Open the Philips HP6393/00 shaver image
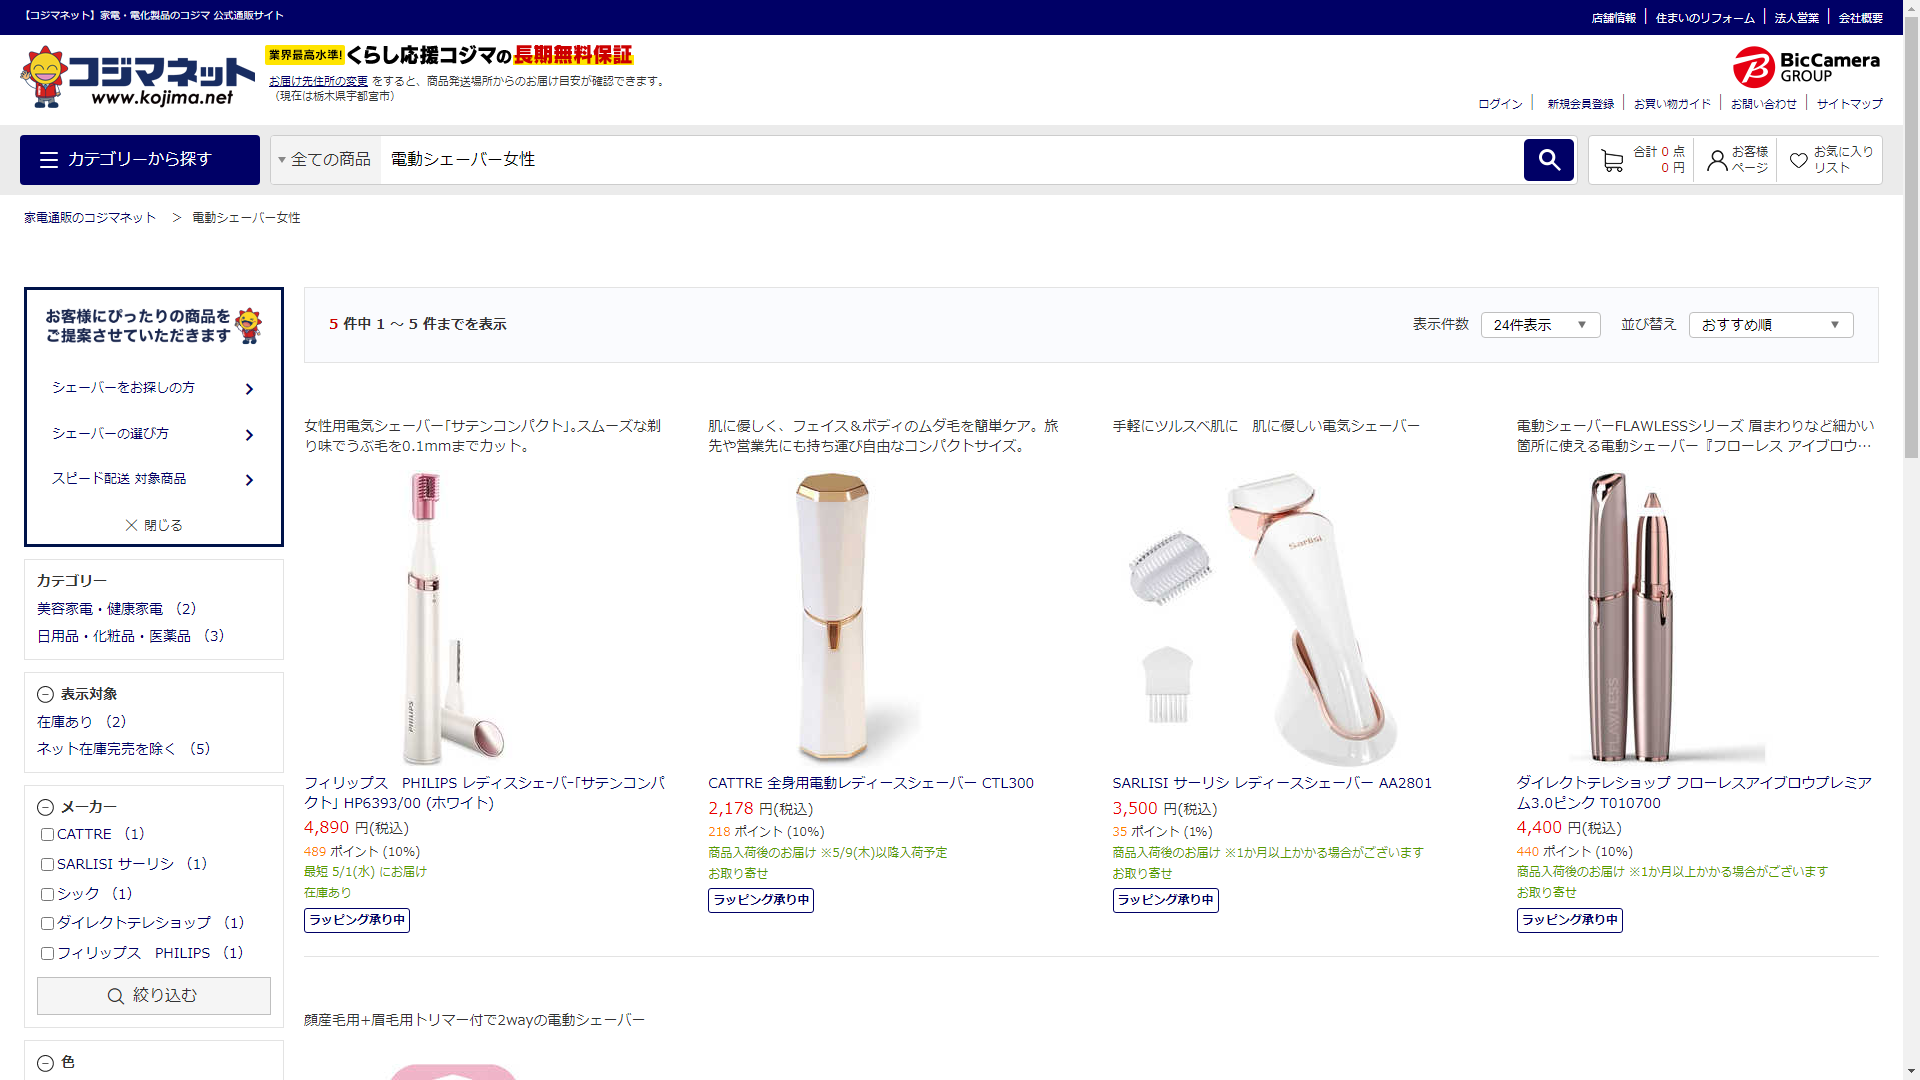Image resolution: width=1920 pixels, height=1080 pixels. [x=453, y=618]
